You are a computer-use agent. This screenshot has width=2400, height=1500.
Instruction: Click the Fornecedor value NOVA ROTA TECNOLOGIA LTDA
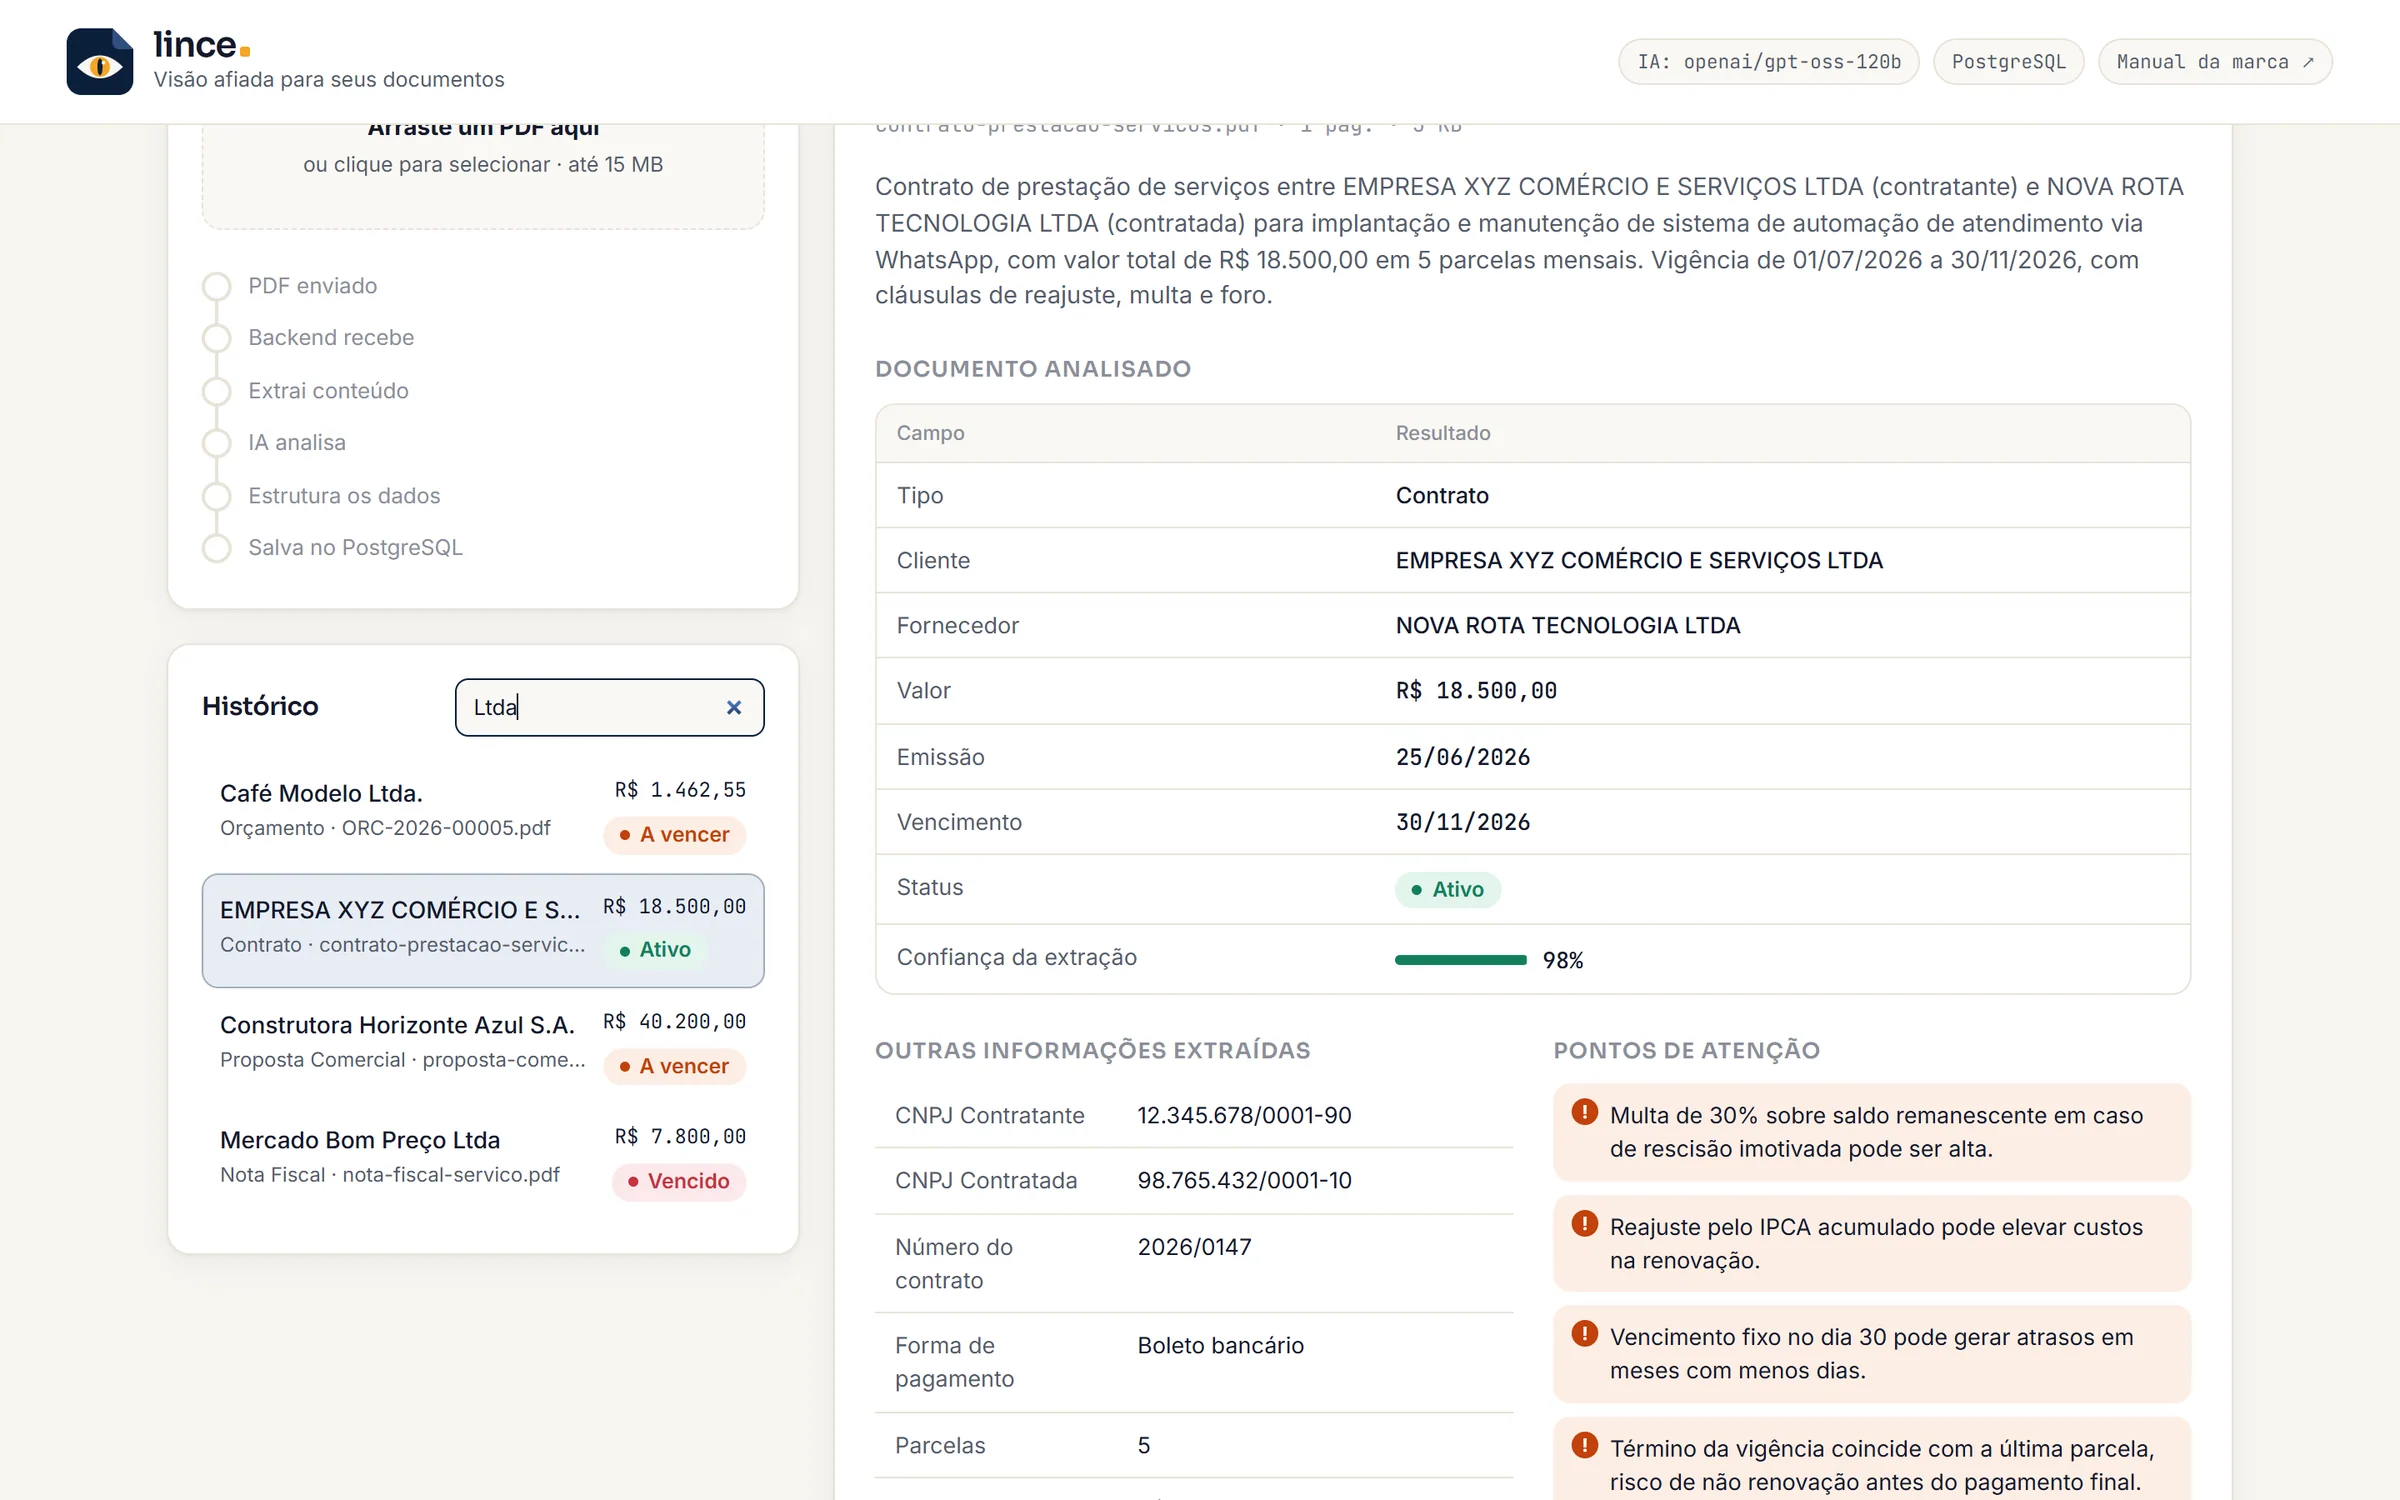point(1568,626)
